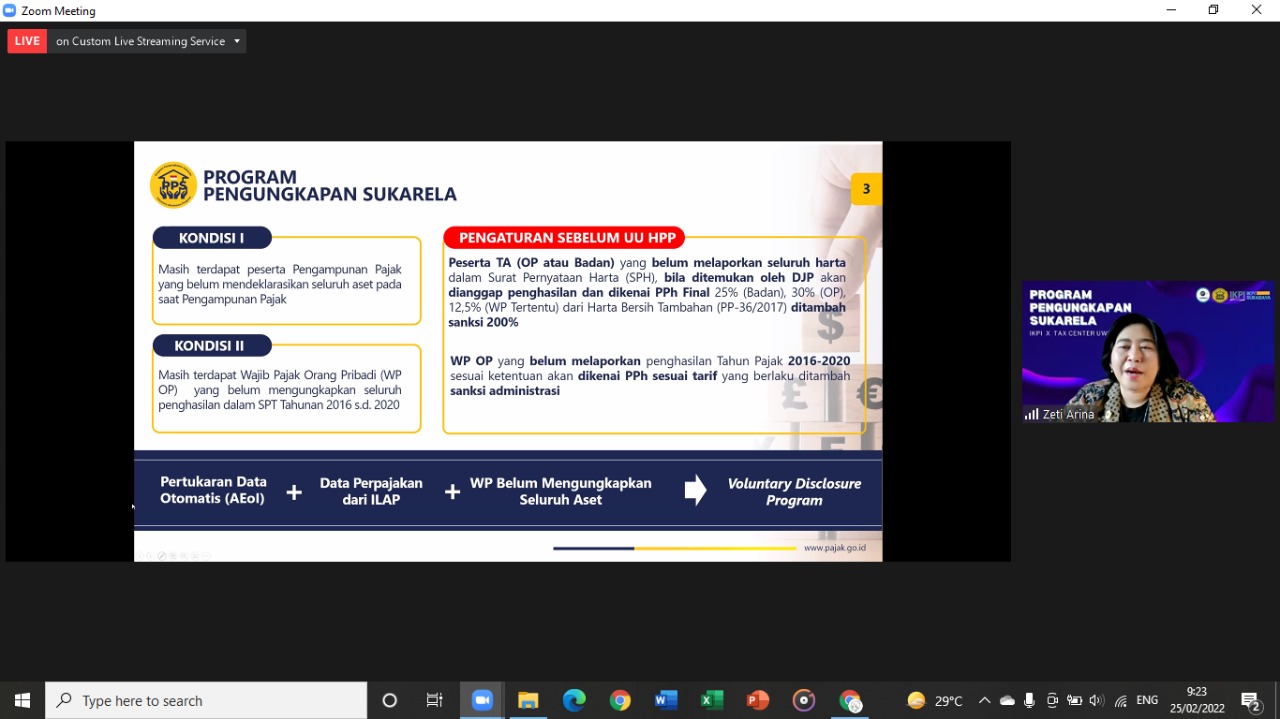Click the red LIVE indicator badge
This screenshot has width=1280, height=719.
coord(27,41)
